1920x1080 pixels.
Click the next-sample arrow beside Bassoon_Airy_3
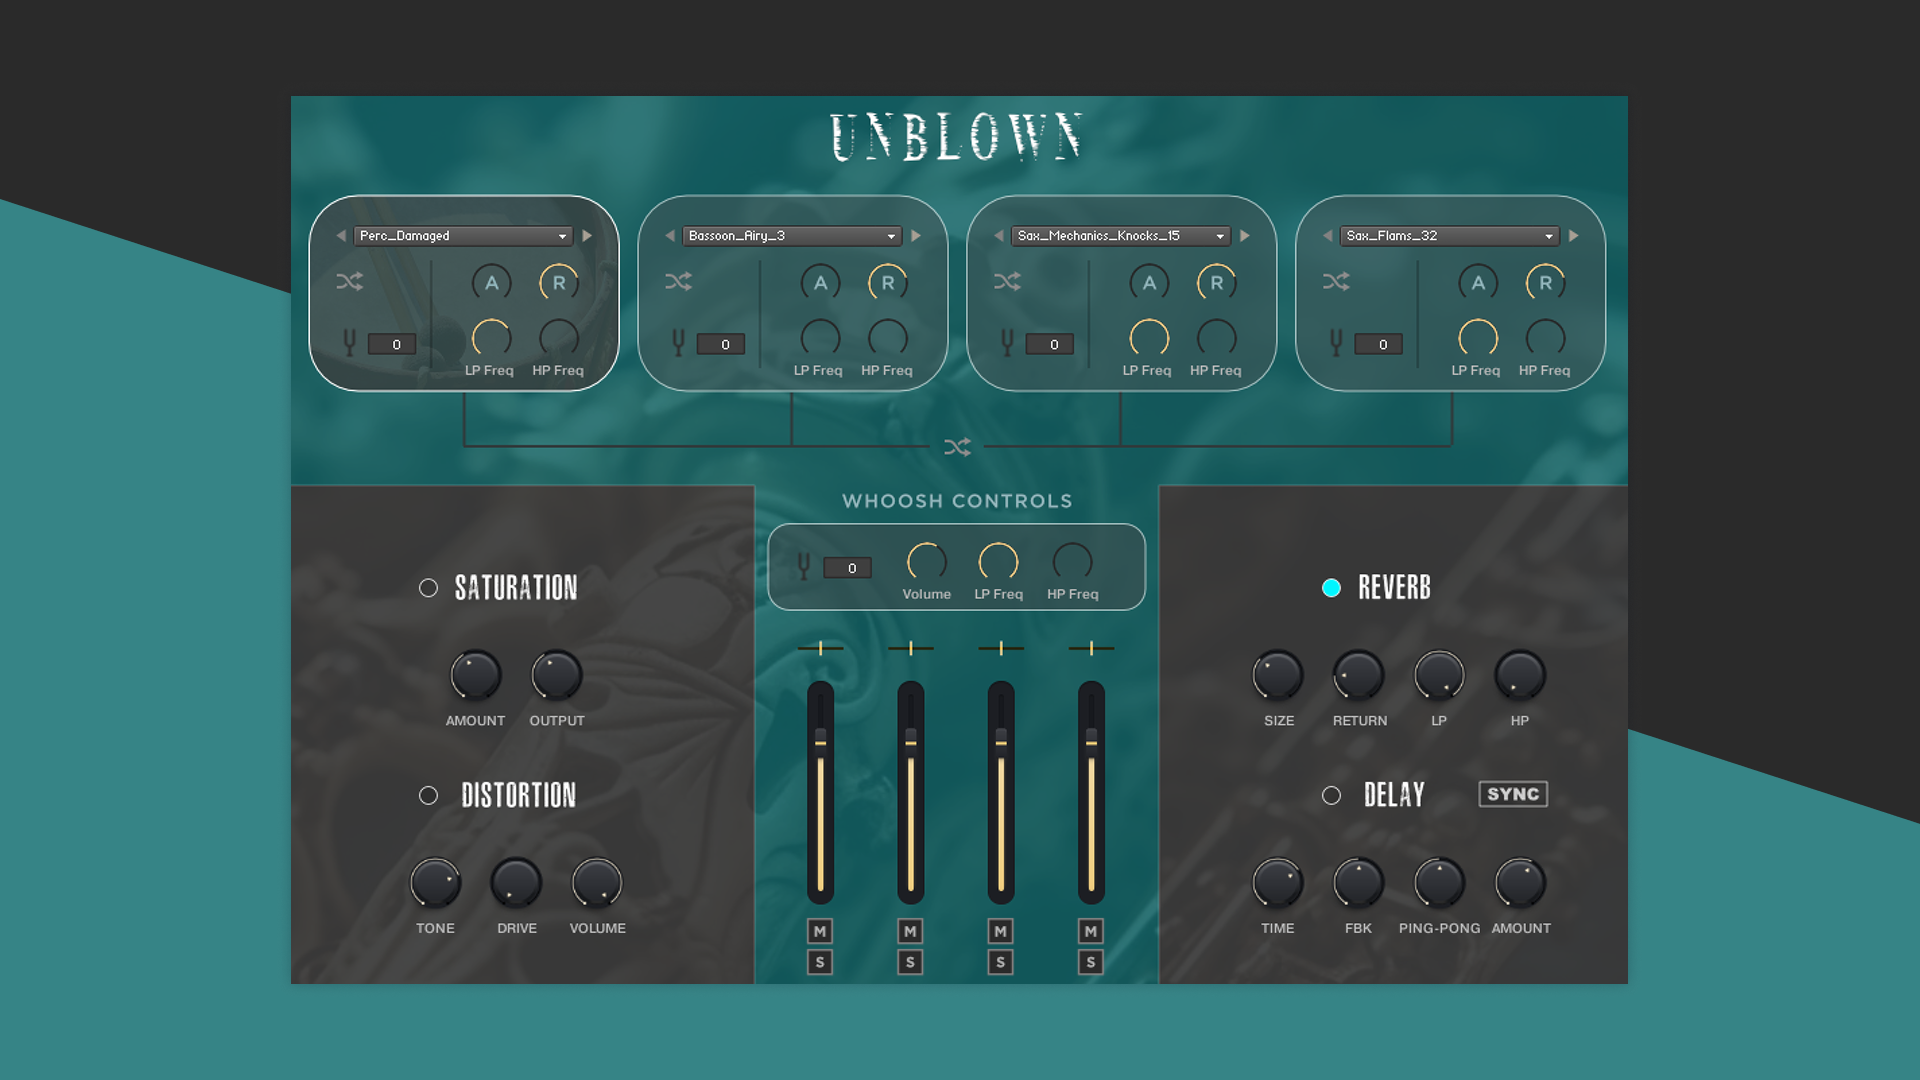(916, 236)
